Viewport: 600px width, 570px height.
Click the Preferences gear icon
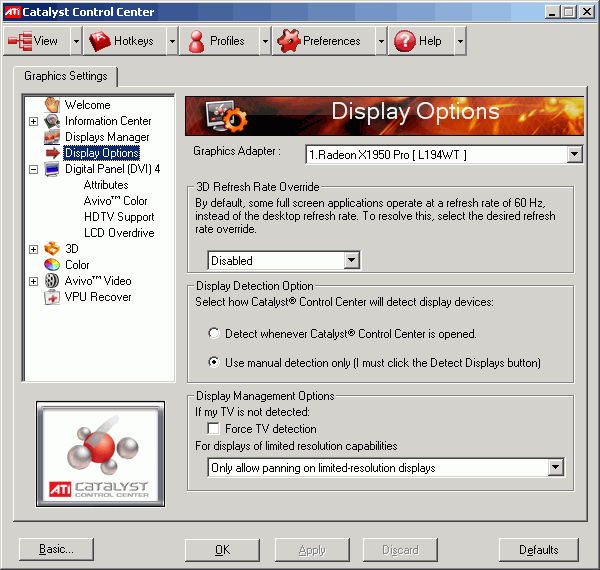(289, 41)
